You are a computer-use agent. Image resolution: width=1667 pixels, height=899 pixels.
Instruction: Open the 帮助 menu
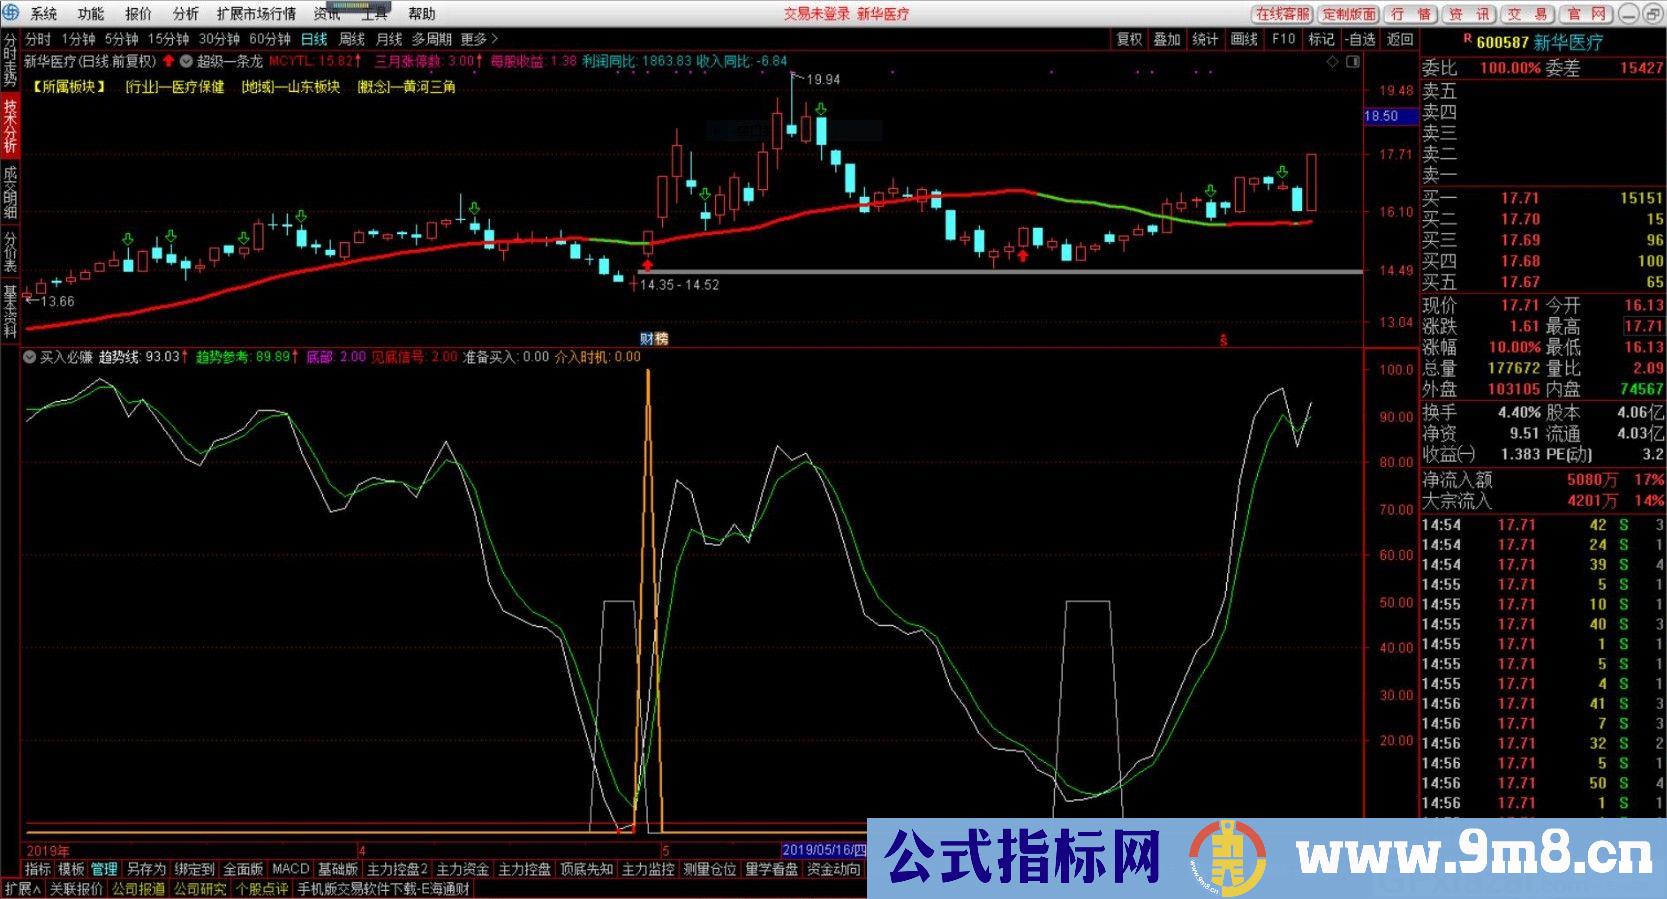(422, 14)
